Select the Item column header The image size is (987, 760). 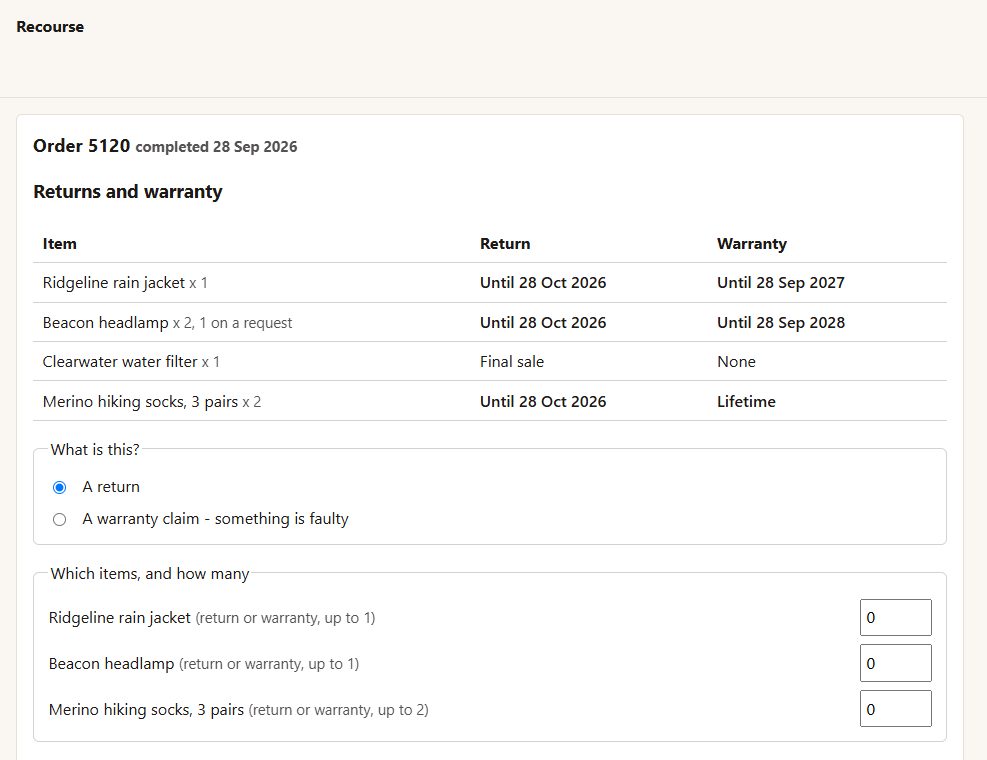[60, 244]
